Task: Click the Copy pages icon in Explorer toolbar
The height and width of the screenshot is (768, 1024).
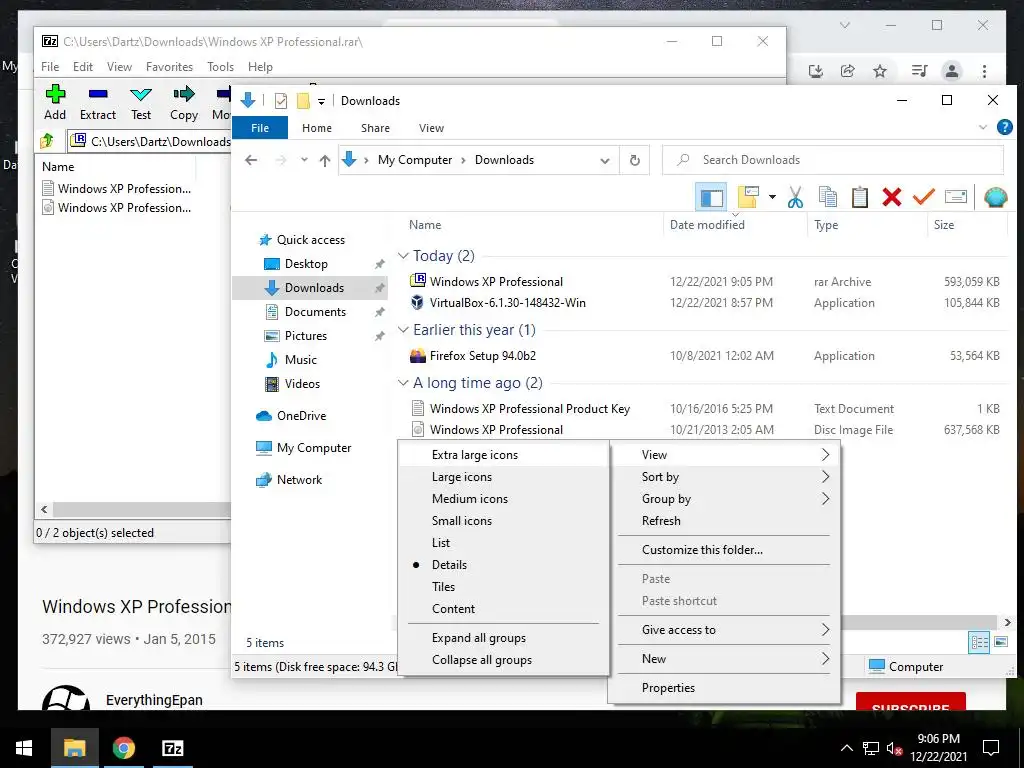Action: click(828, 197)
